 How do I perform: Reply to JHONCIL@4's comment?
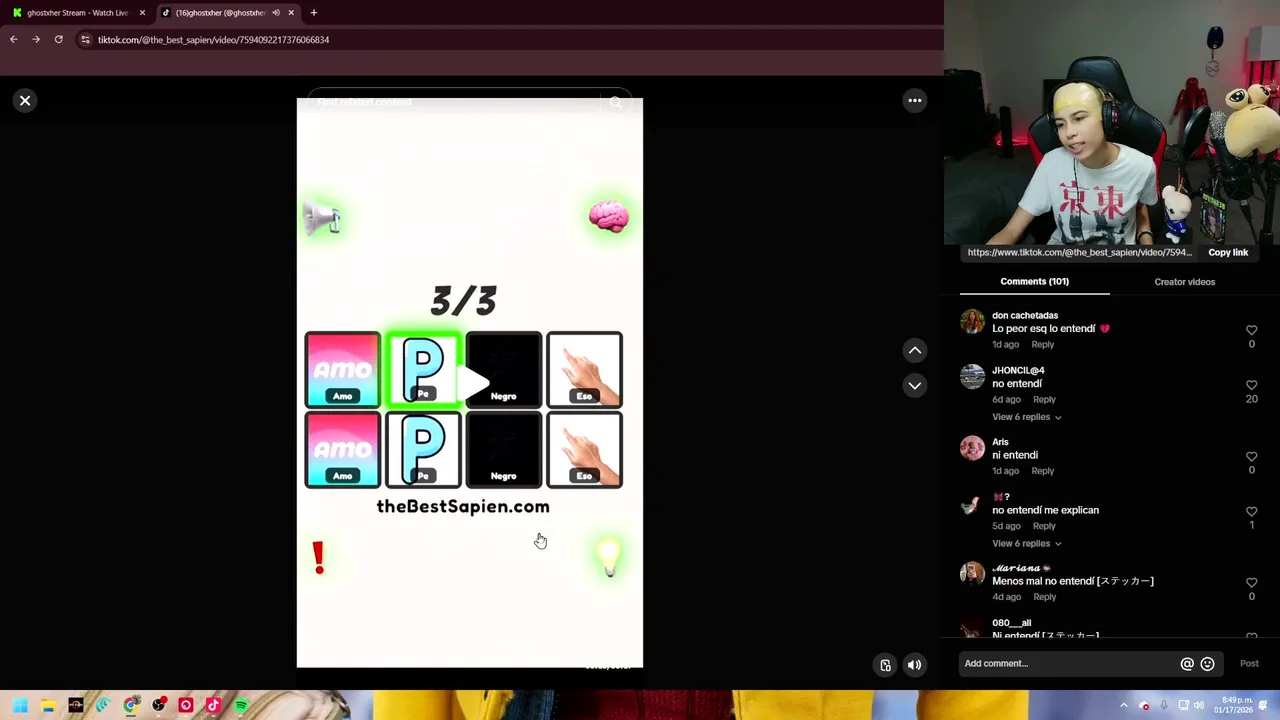click(x=1044, y=399)
